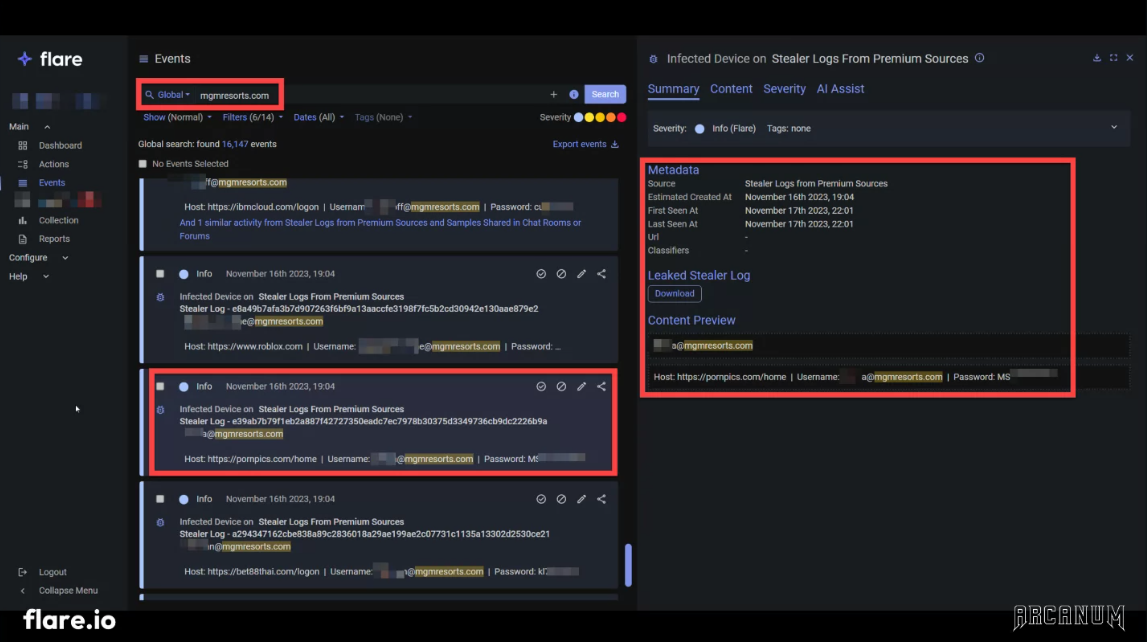Filter by yellow severity dot
1147x642 pixels.
[590, 118]
